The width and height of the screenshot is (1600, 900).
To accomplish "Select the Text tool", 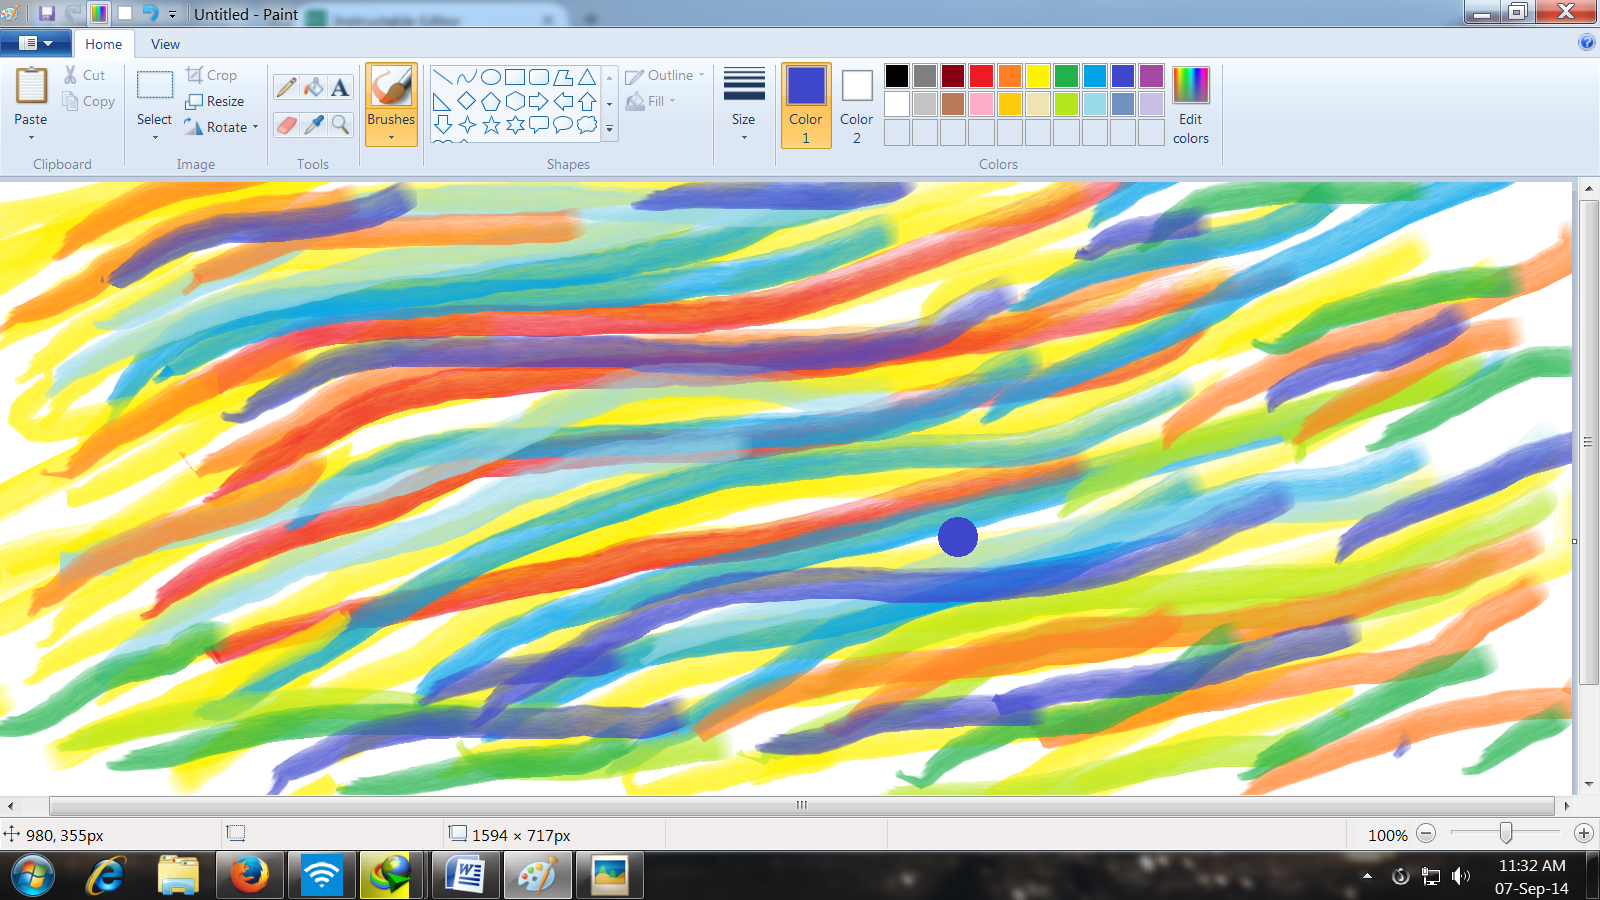I will click(340, 88).
